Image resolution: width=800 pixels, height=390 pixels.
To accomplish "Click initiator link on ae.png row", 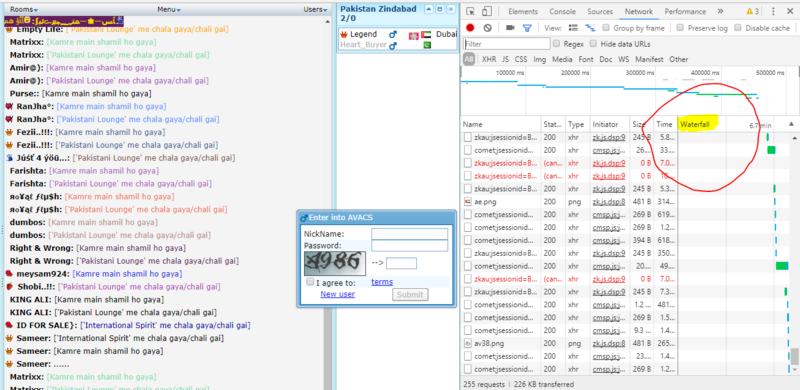I will coord(609,202).
